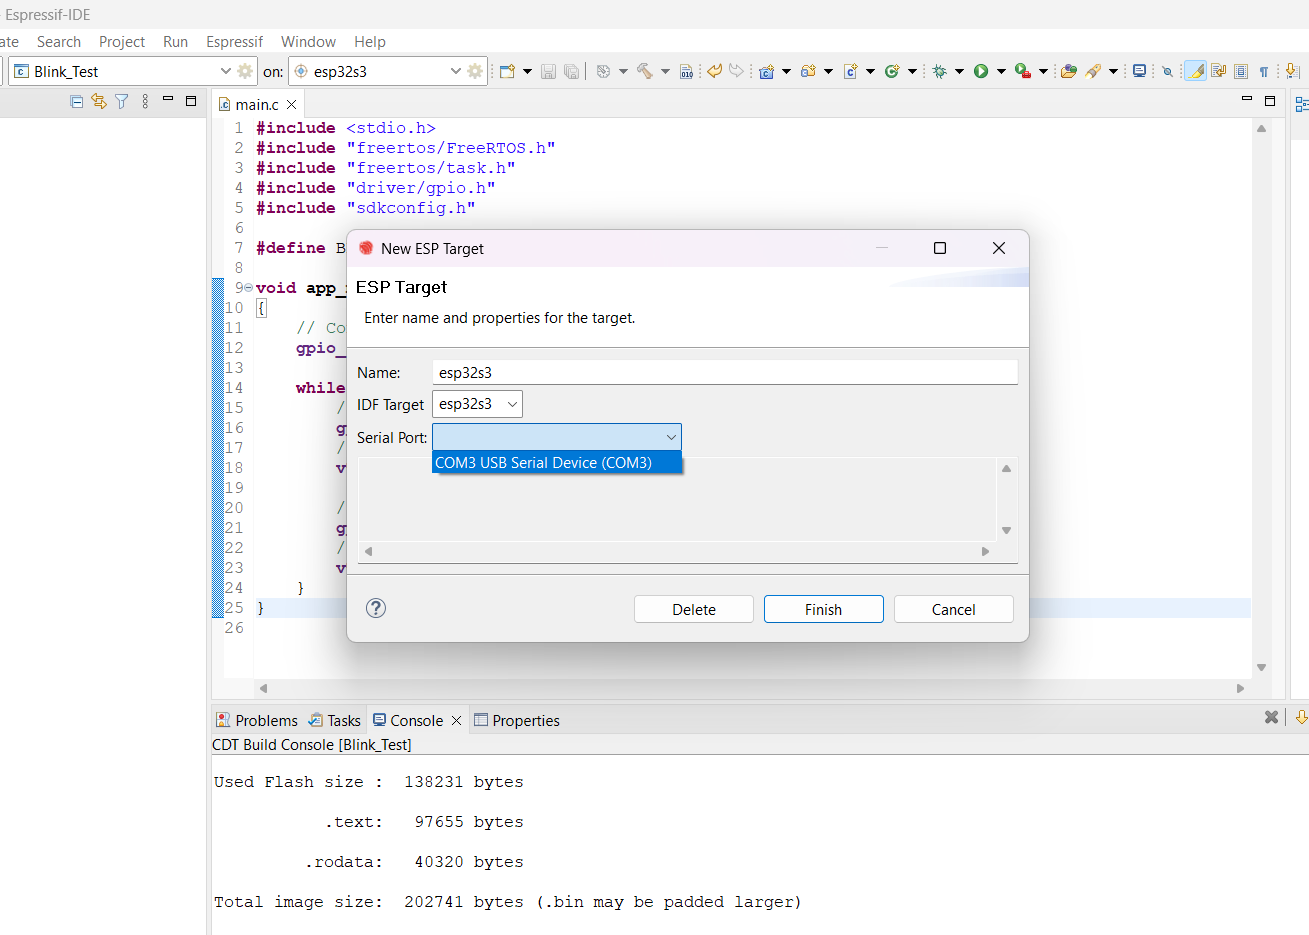Click the Cancel button

pos(954,609)
